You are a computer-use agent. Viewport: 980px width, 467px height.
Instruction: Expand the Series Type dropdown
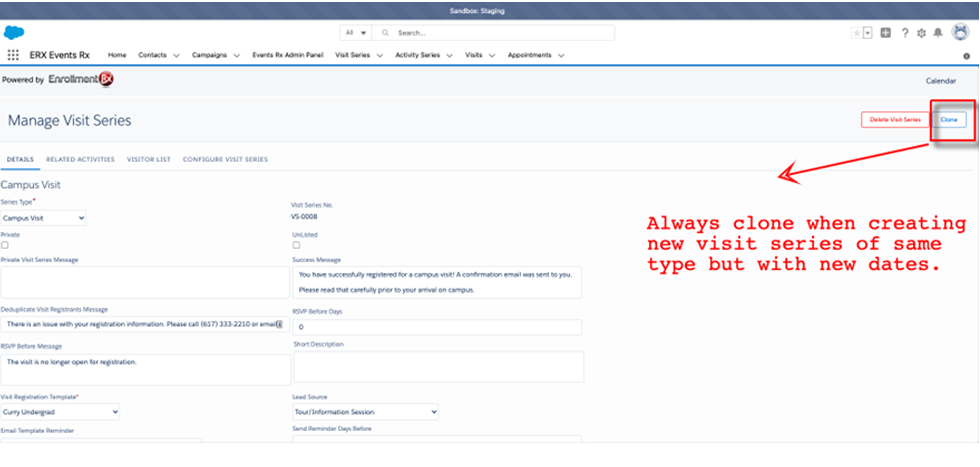click(x=44, y=217)
